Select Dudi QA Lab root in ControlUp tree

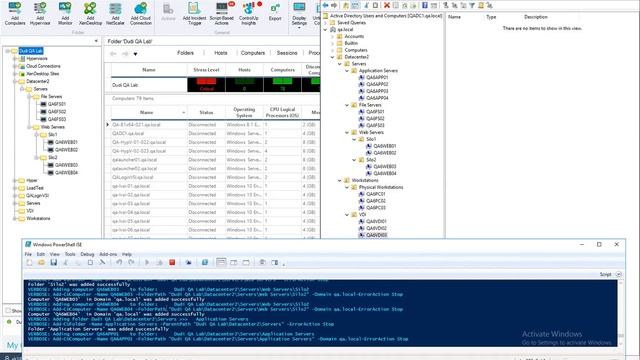point(31,51)
